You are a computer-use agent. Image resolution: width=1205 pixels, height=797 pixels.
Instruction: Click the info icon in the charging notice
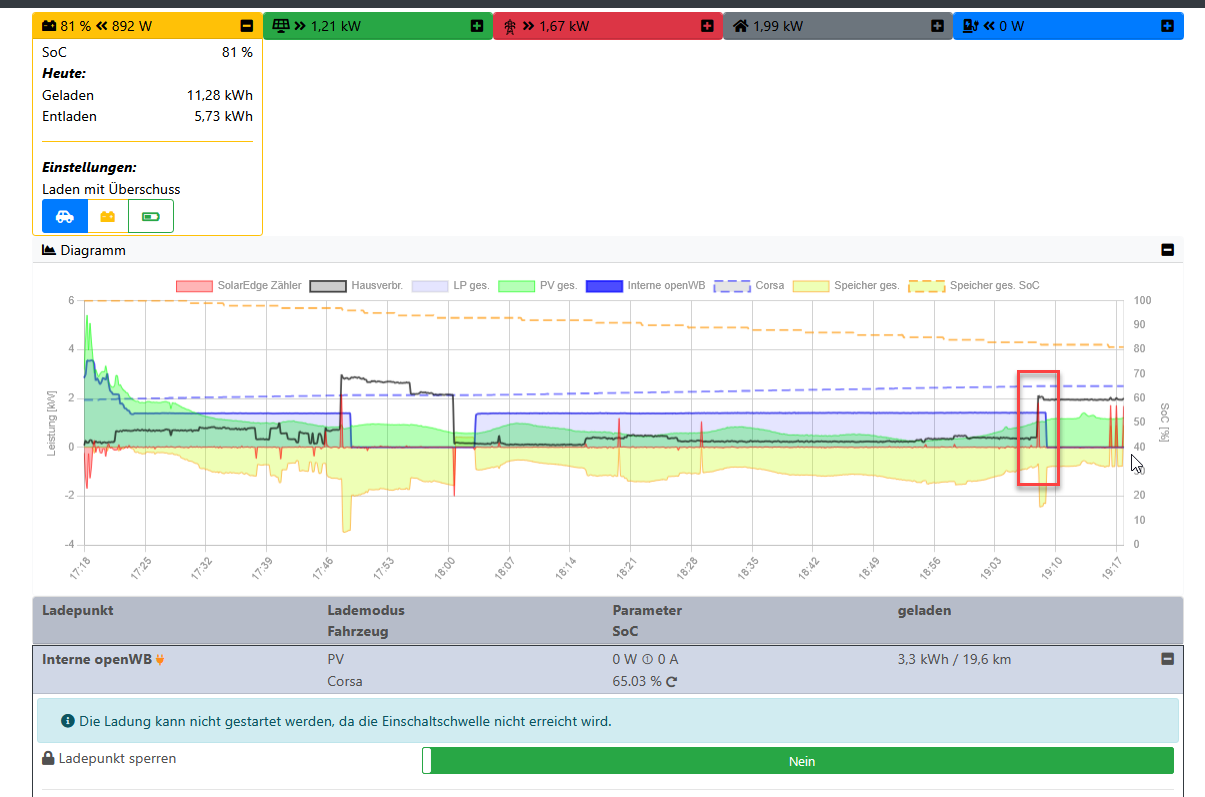click(68, 720)
